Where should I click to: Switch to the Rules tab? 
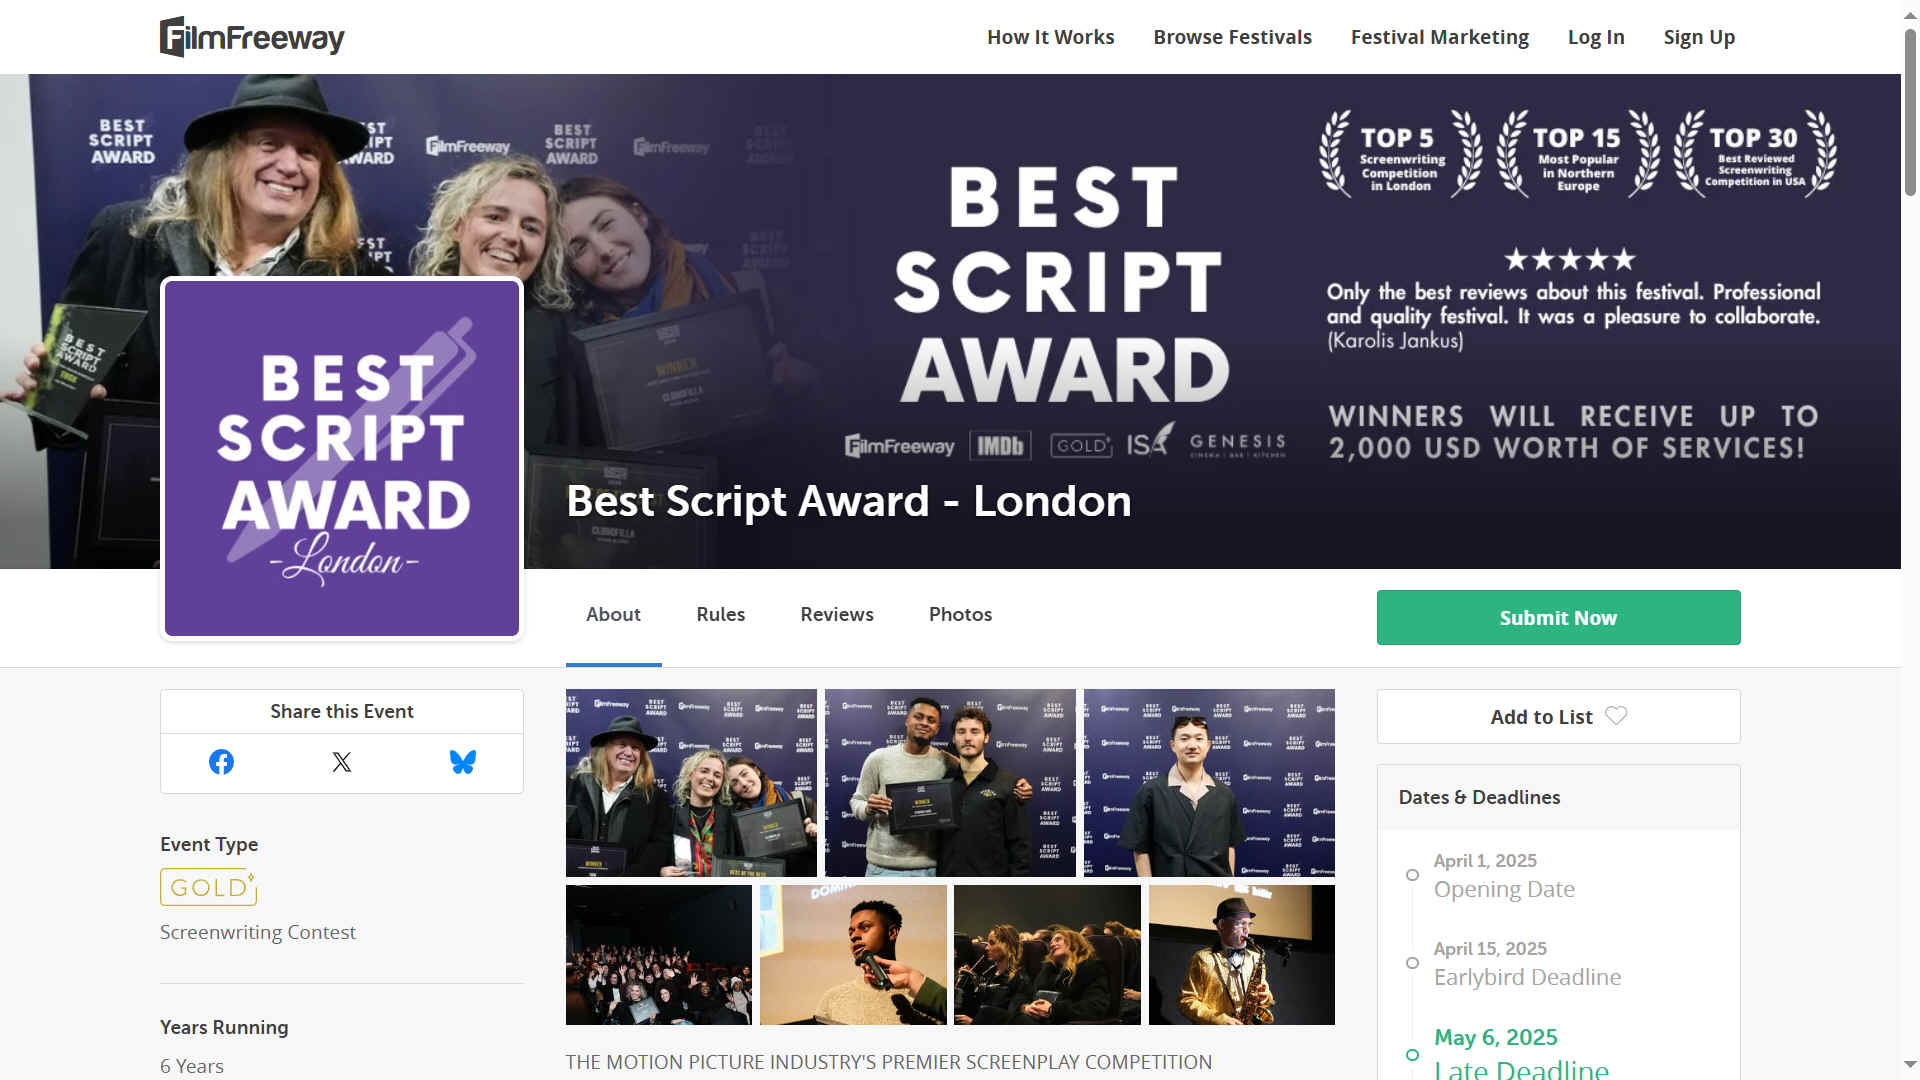click(x=720, y=614)
